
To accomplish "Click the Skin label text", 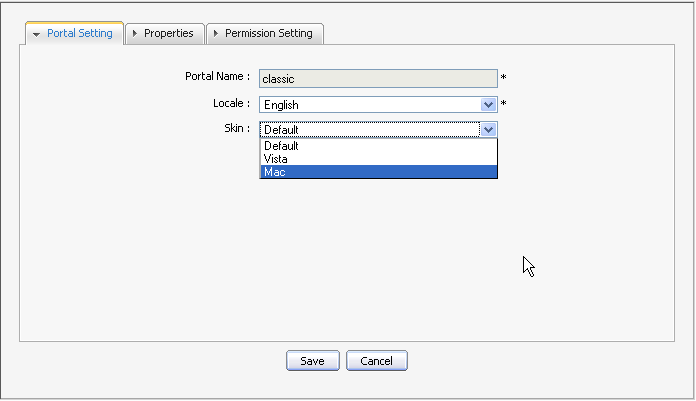I will point(237,128).
